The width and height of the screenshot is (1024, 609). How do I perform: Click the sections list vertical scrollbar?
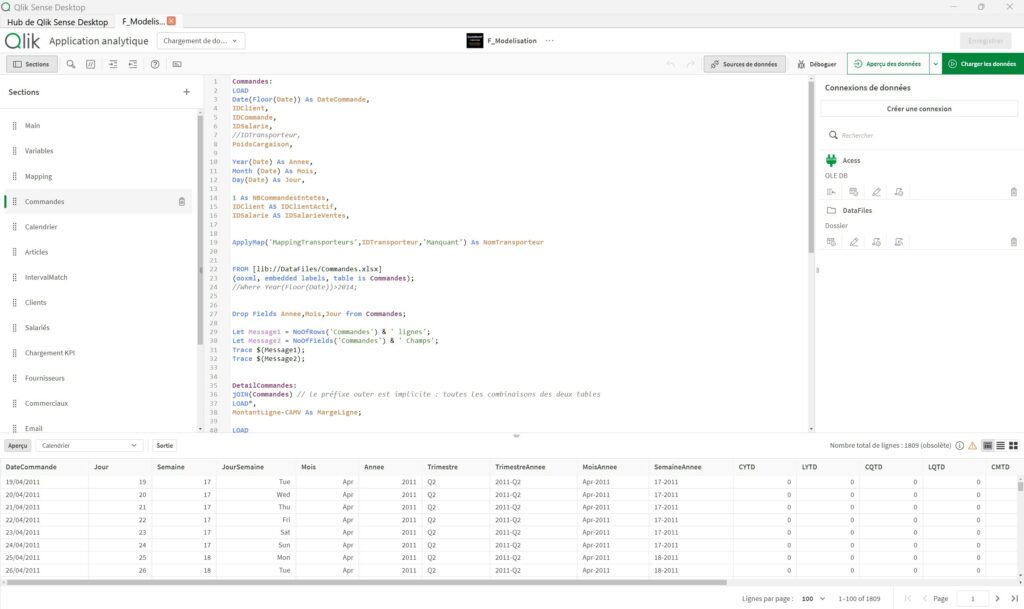[200, 228]
